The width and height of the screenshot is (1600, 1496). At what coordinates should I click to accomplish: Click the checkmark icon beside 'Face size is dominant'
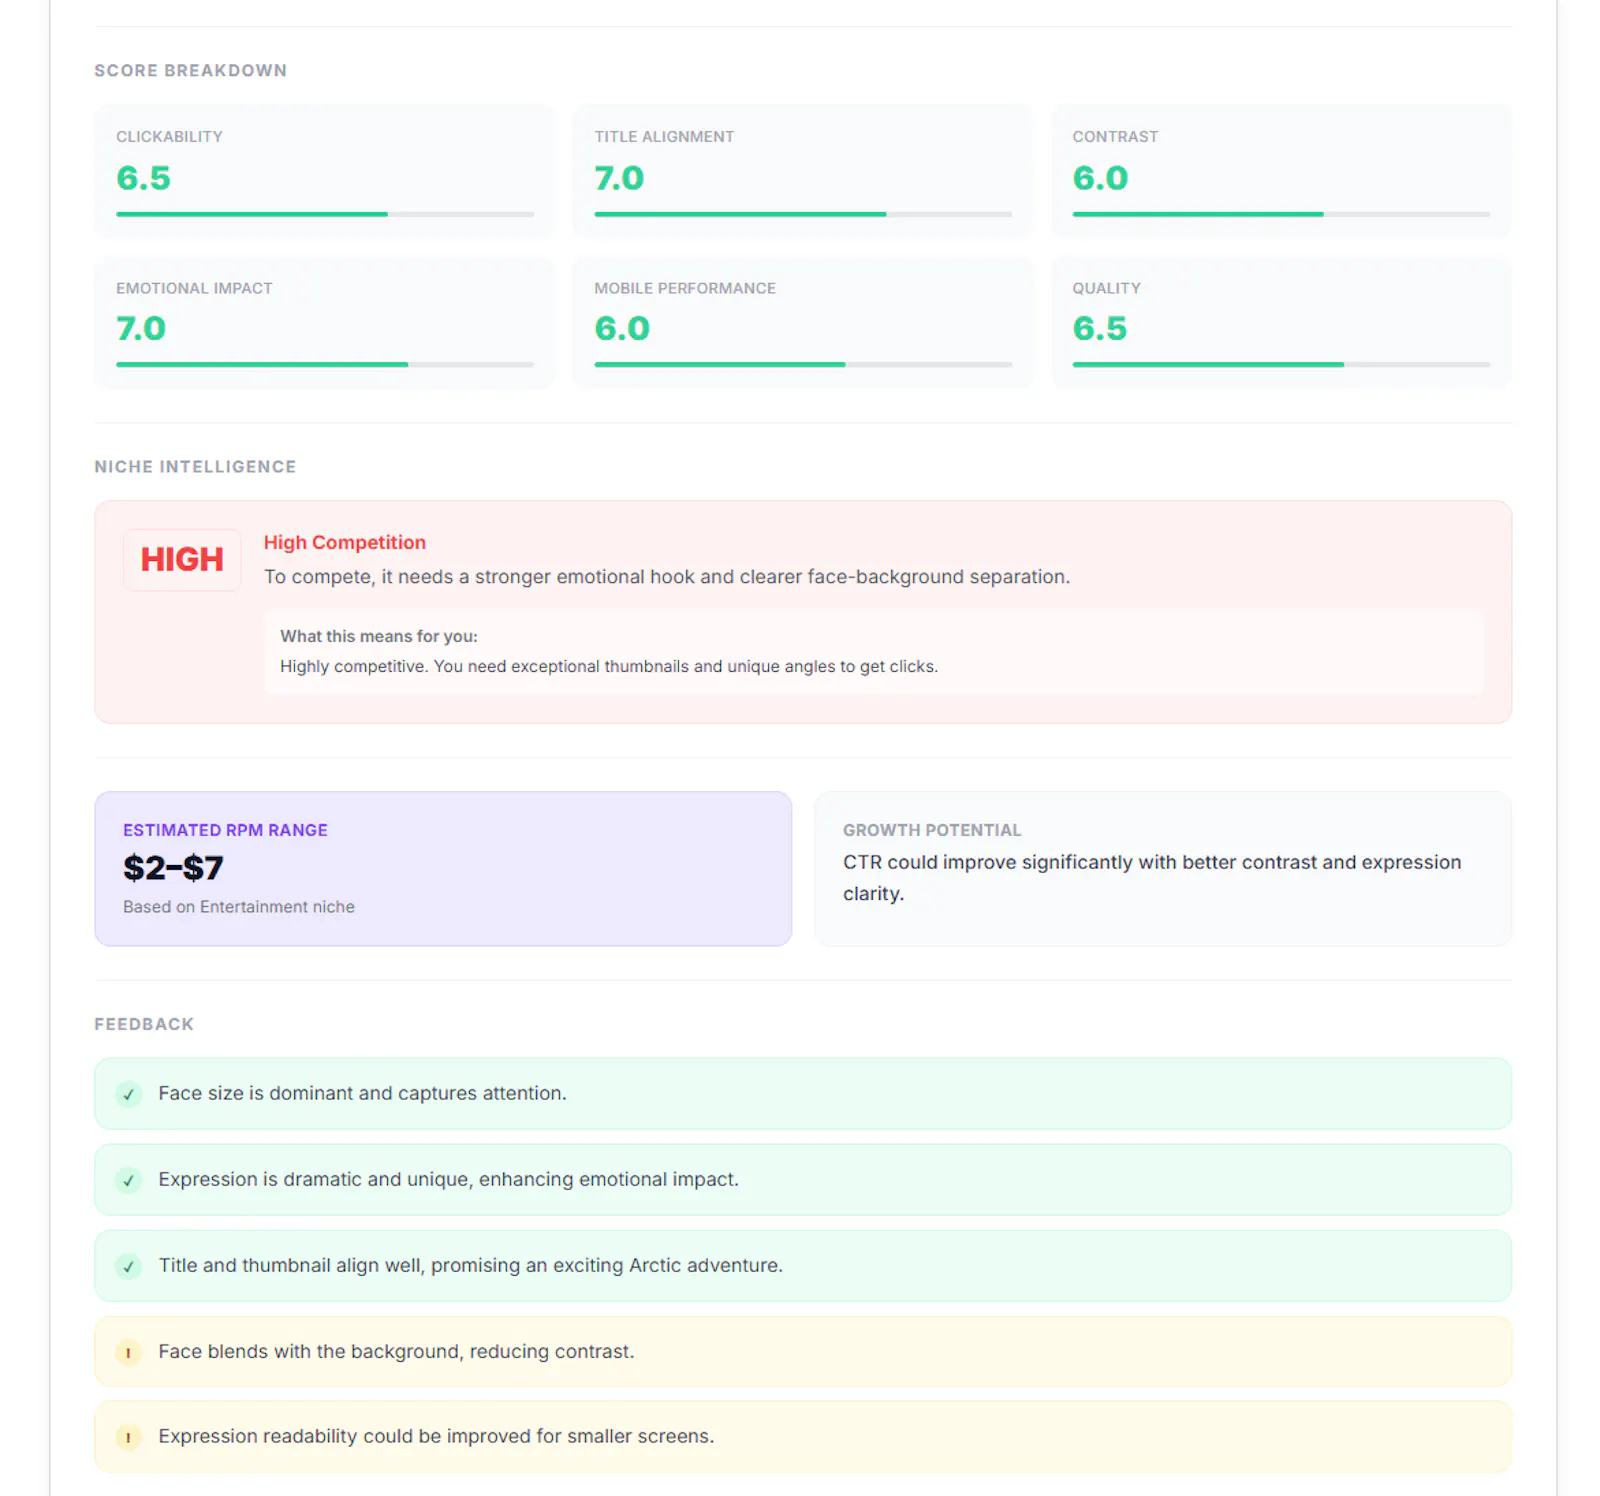coord(128,1094)
